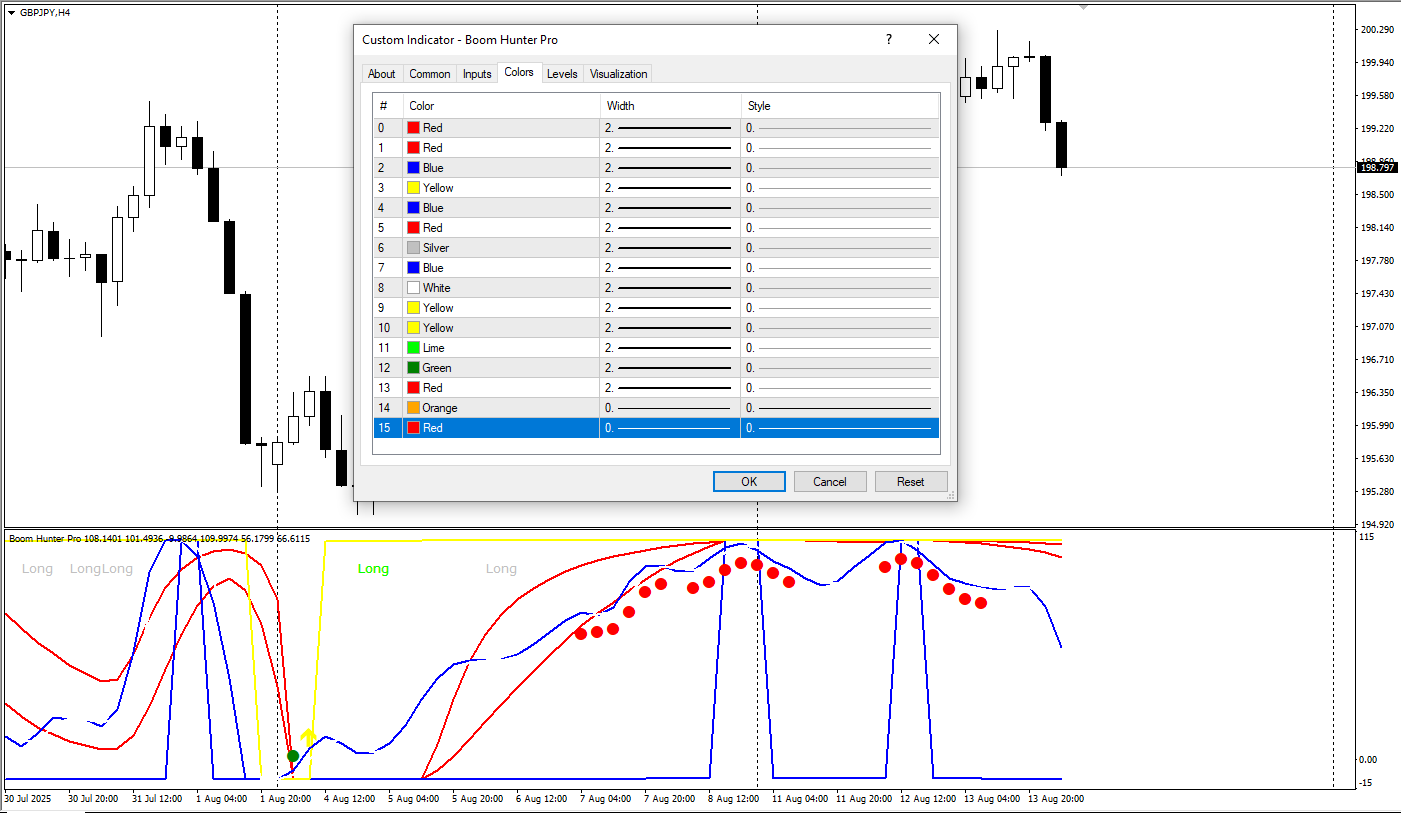1401x813 pixels.
Task: Click the Orange color swatch in row 14
Action: click(413, 408)
